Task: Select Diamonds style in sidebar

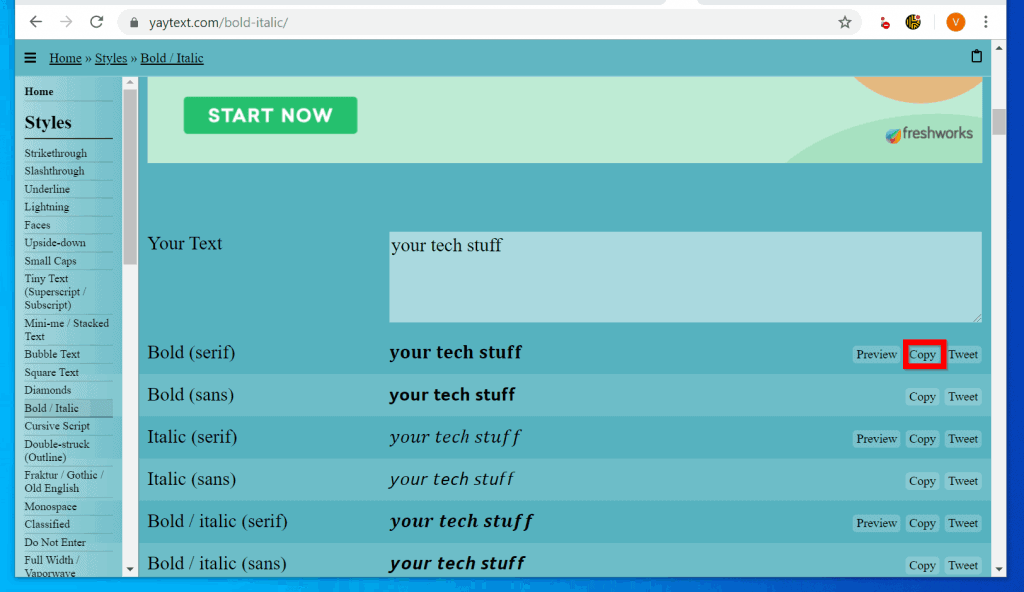Action: tap(48, 390)
